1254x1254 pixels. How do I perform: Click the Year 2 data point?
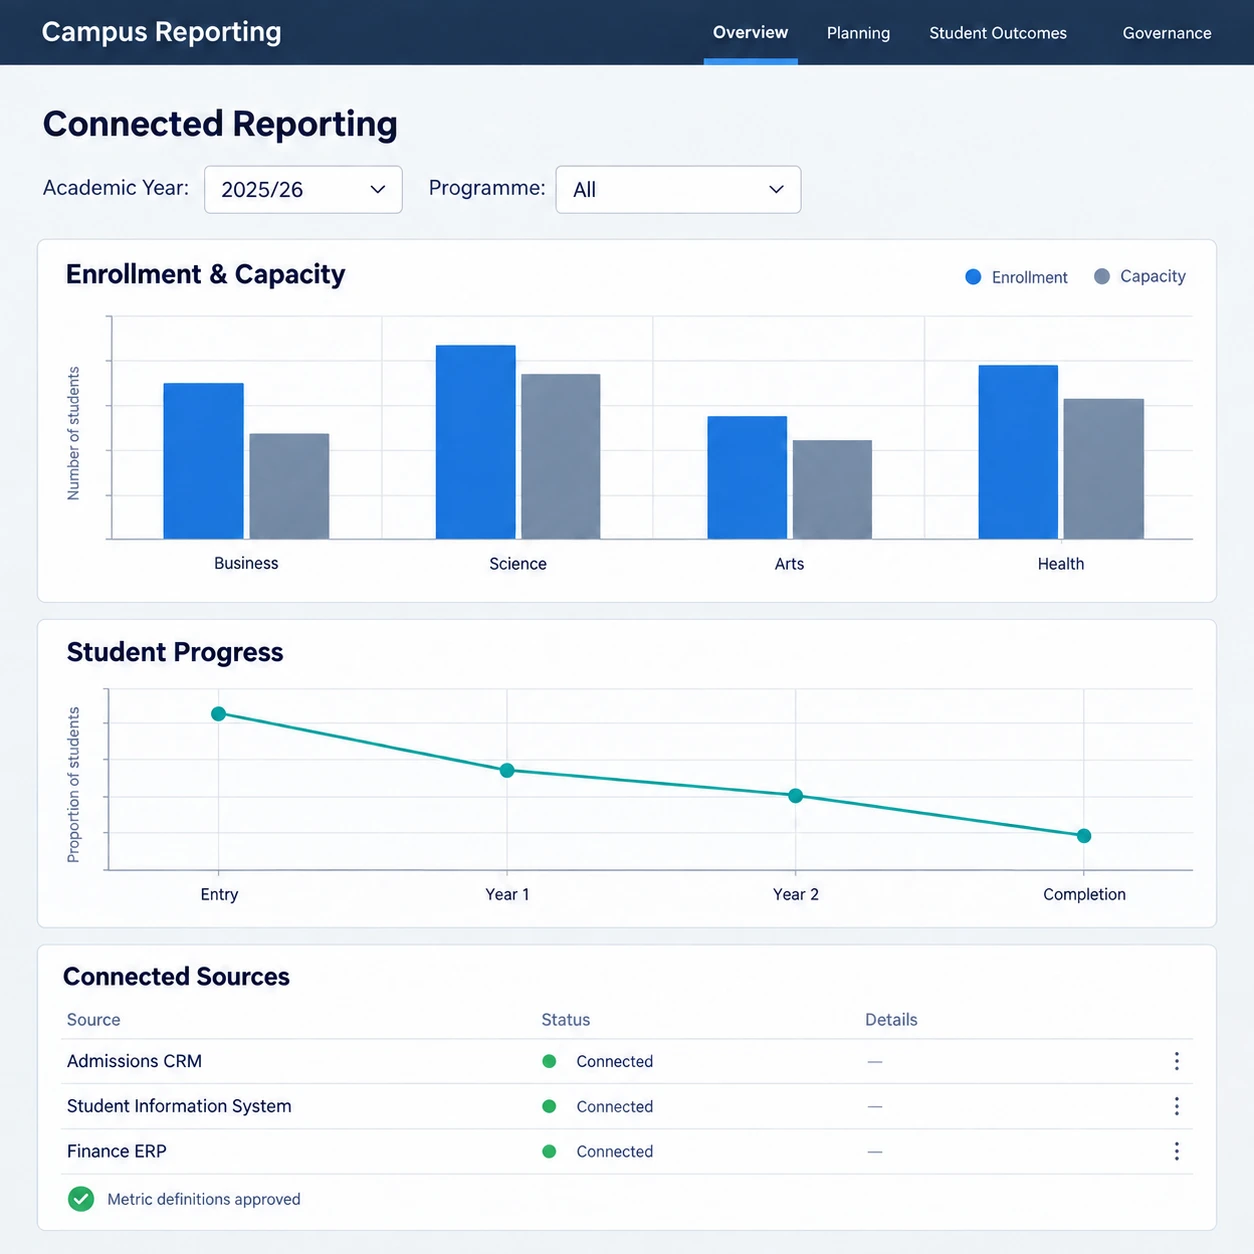795,796
